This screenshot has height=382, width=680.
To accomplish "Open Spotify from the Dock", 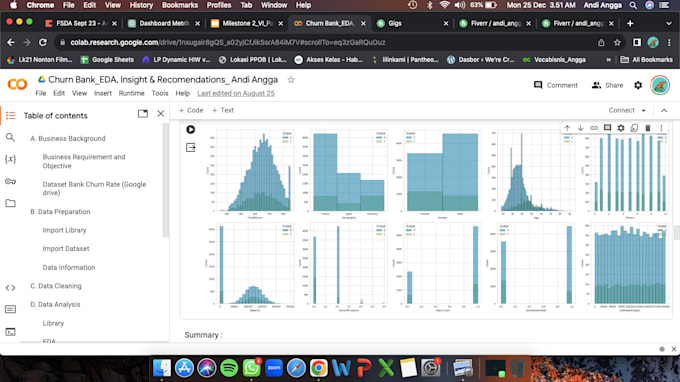I will [229, 368].
